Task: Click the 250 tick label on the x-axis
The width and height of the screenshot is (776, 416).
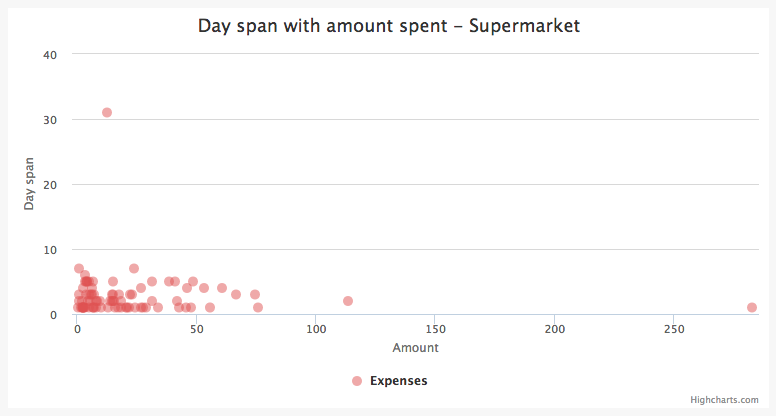Action: click(x=673, y=329)
